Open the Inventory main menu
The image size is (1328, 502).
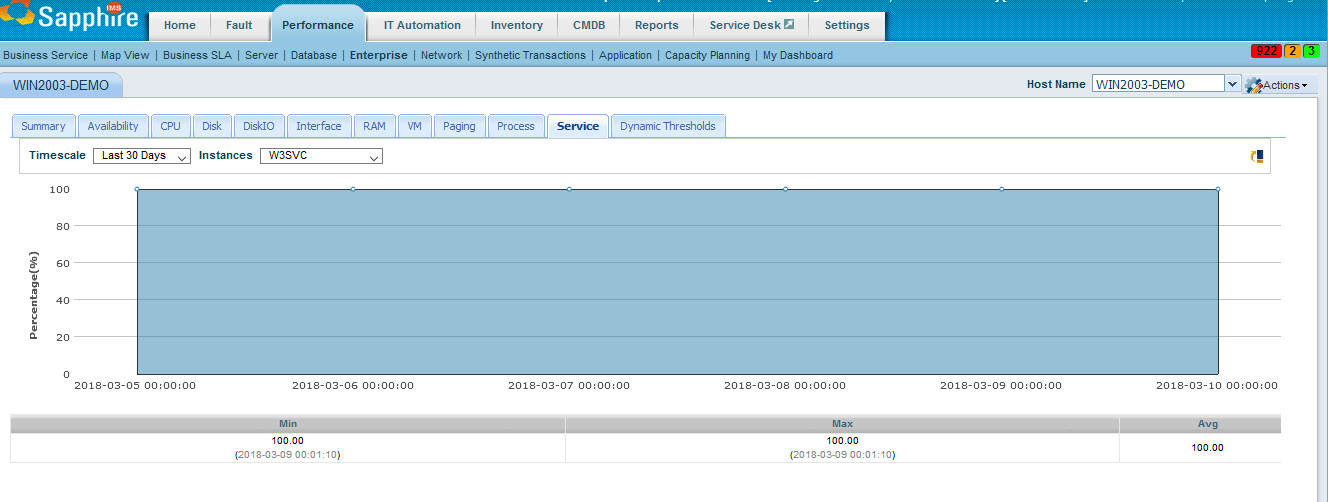coord(516,25)
